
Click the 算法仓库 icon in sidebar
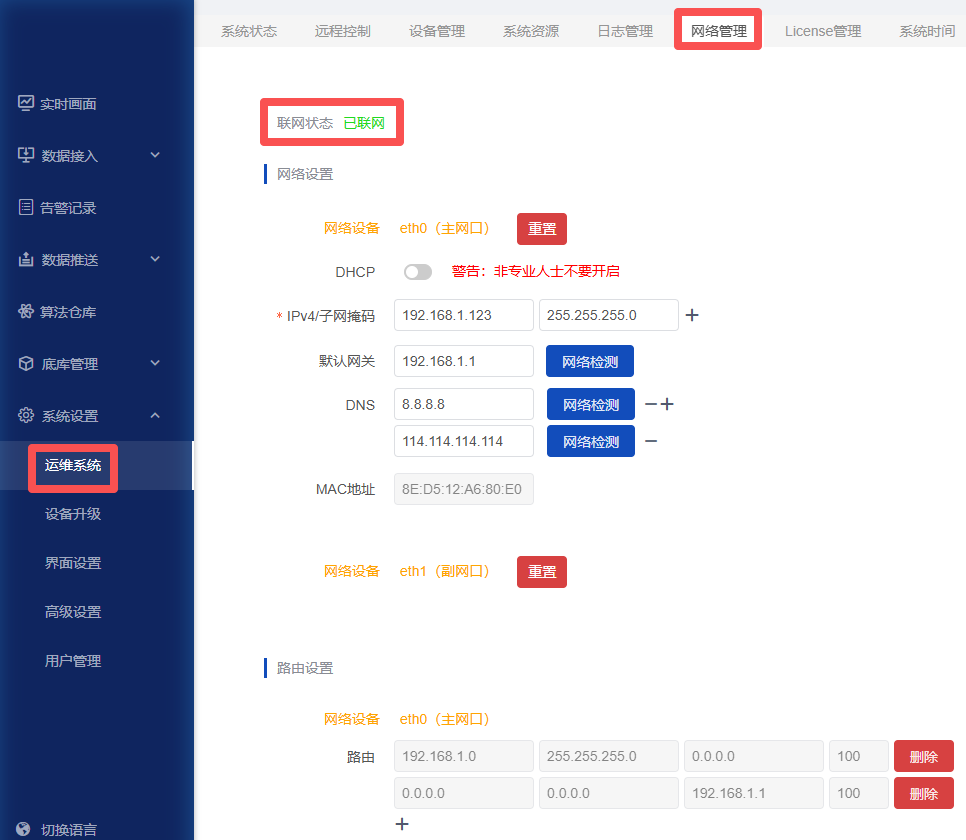pos(26,311)
